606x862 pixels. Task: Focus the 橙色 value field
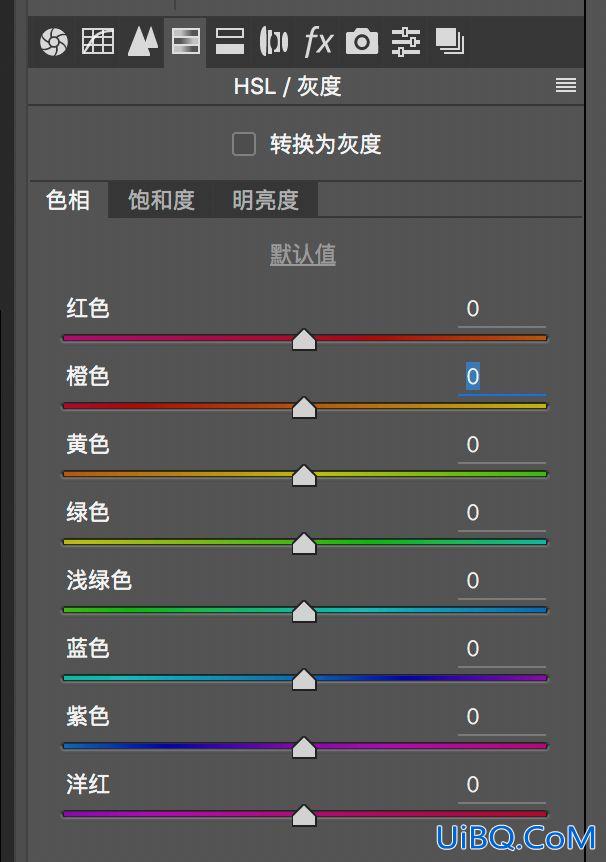coord(502,378)
